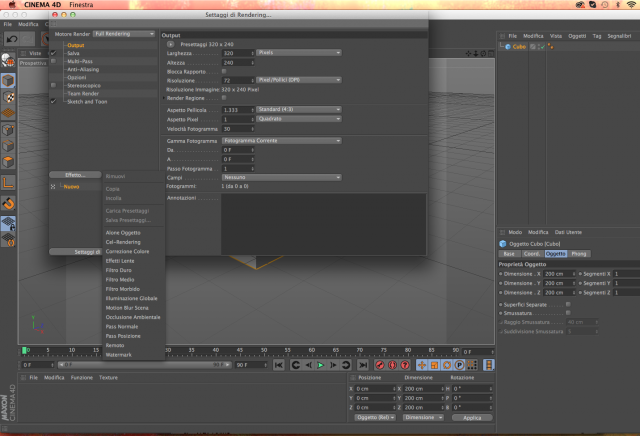
Task: Toggle the Blocca Rapporto checkbox
Action: (x=224, y=71)
